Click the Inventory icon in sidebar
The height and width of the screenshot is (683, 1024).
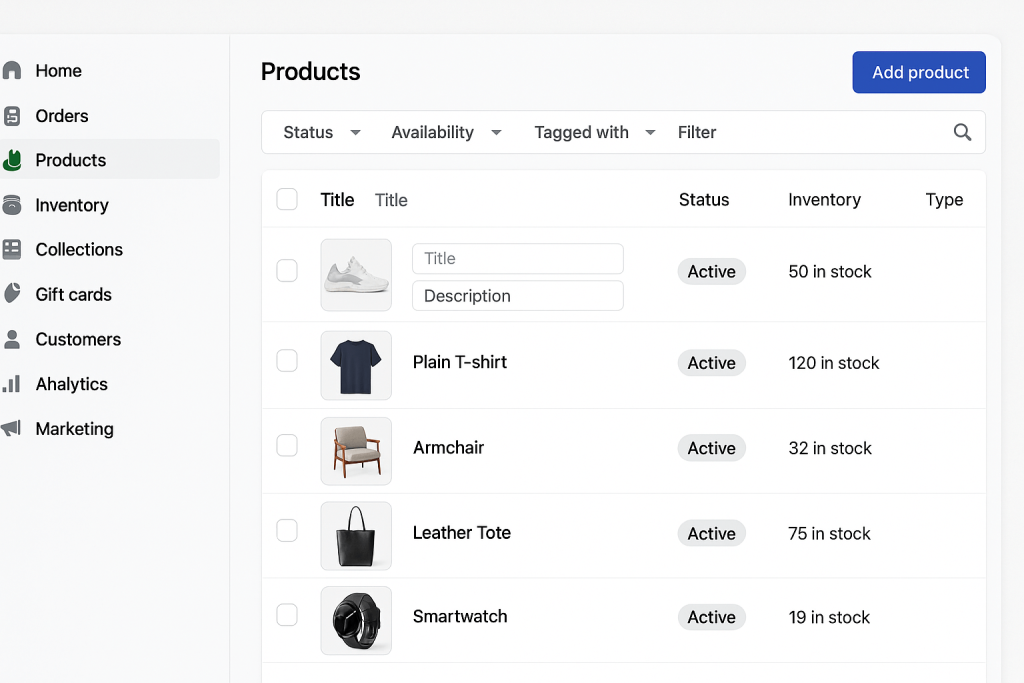tap(12, 205)
